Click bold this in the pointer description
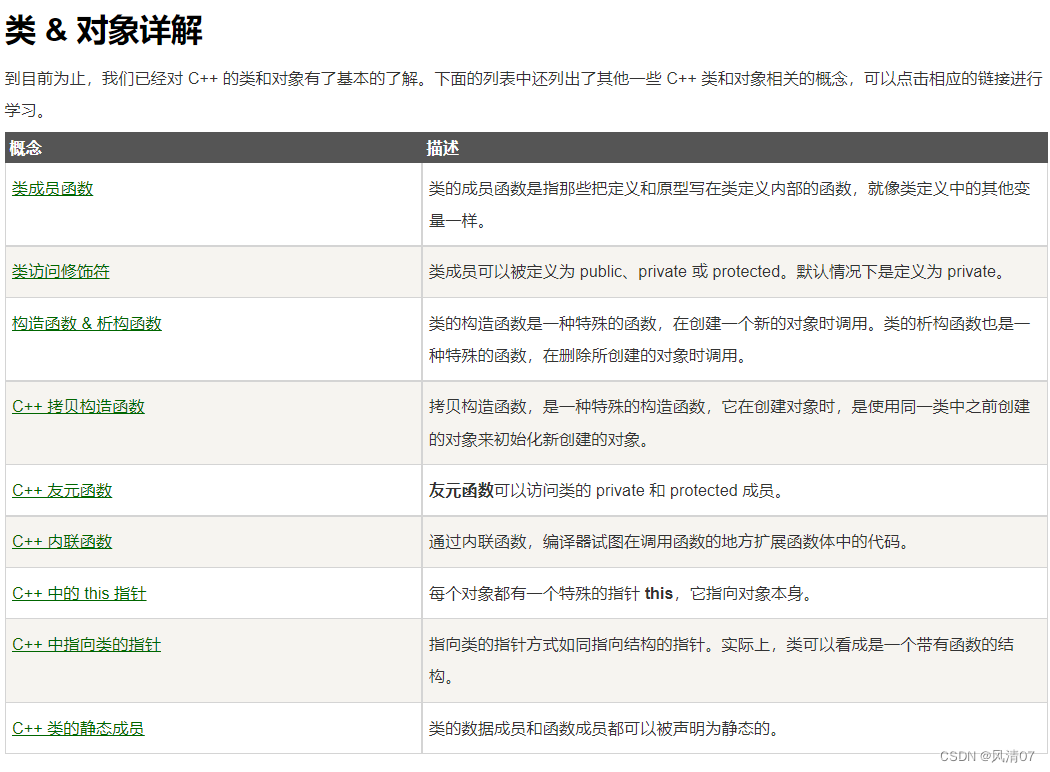 click(x=659, y=593)
